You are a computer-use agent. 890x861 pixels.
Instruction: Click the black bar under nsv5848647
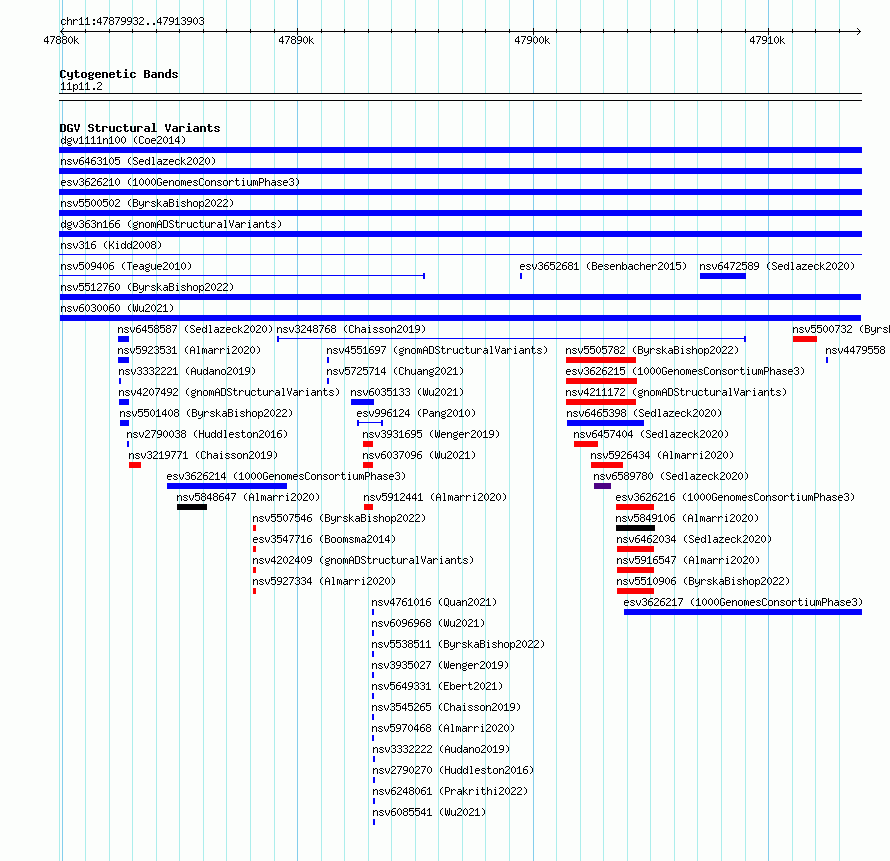(192, 507)
